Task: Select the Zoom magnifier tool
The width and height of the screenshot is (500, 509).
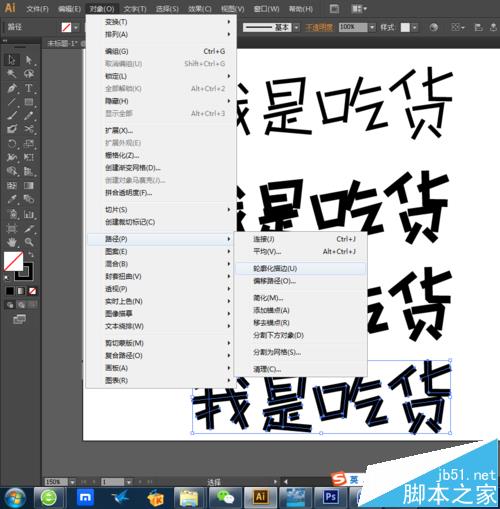Action: [29, 242]
